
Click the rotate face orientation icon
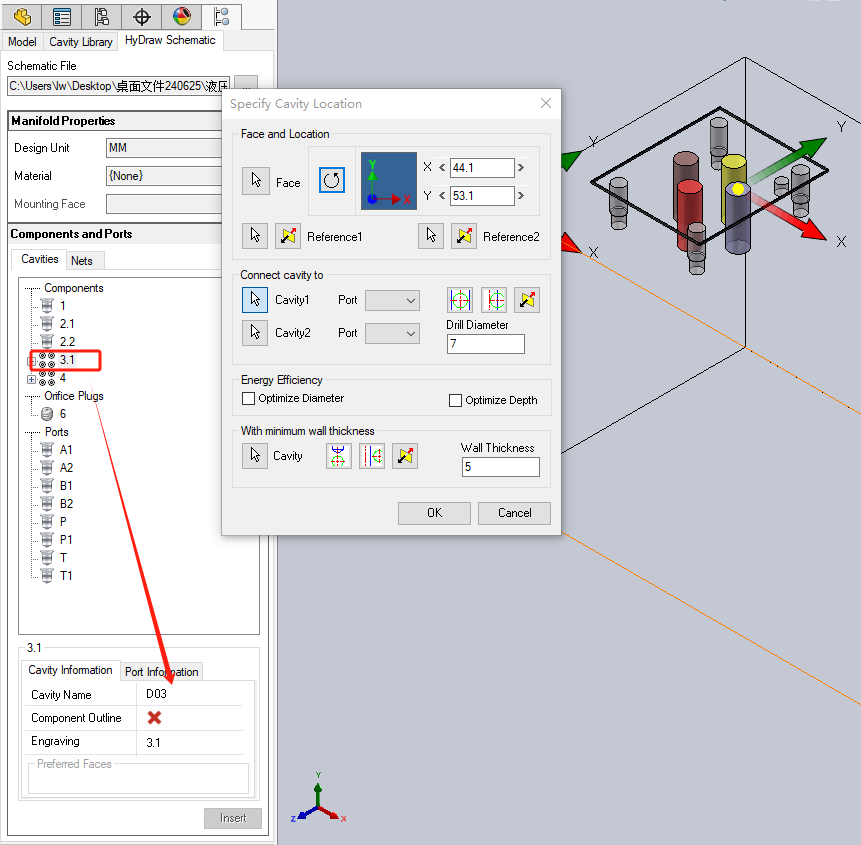(x=332, y=180)
